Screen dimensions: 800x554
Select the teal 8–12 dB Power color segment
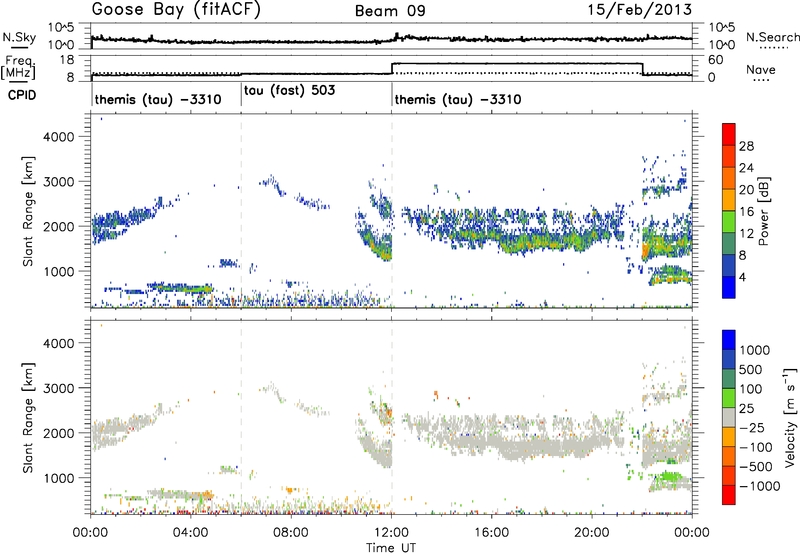[729, 244]
